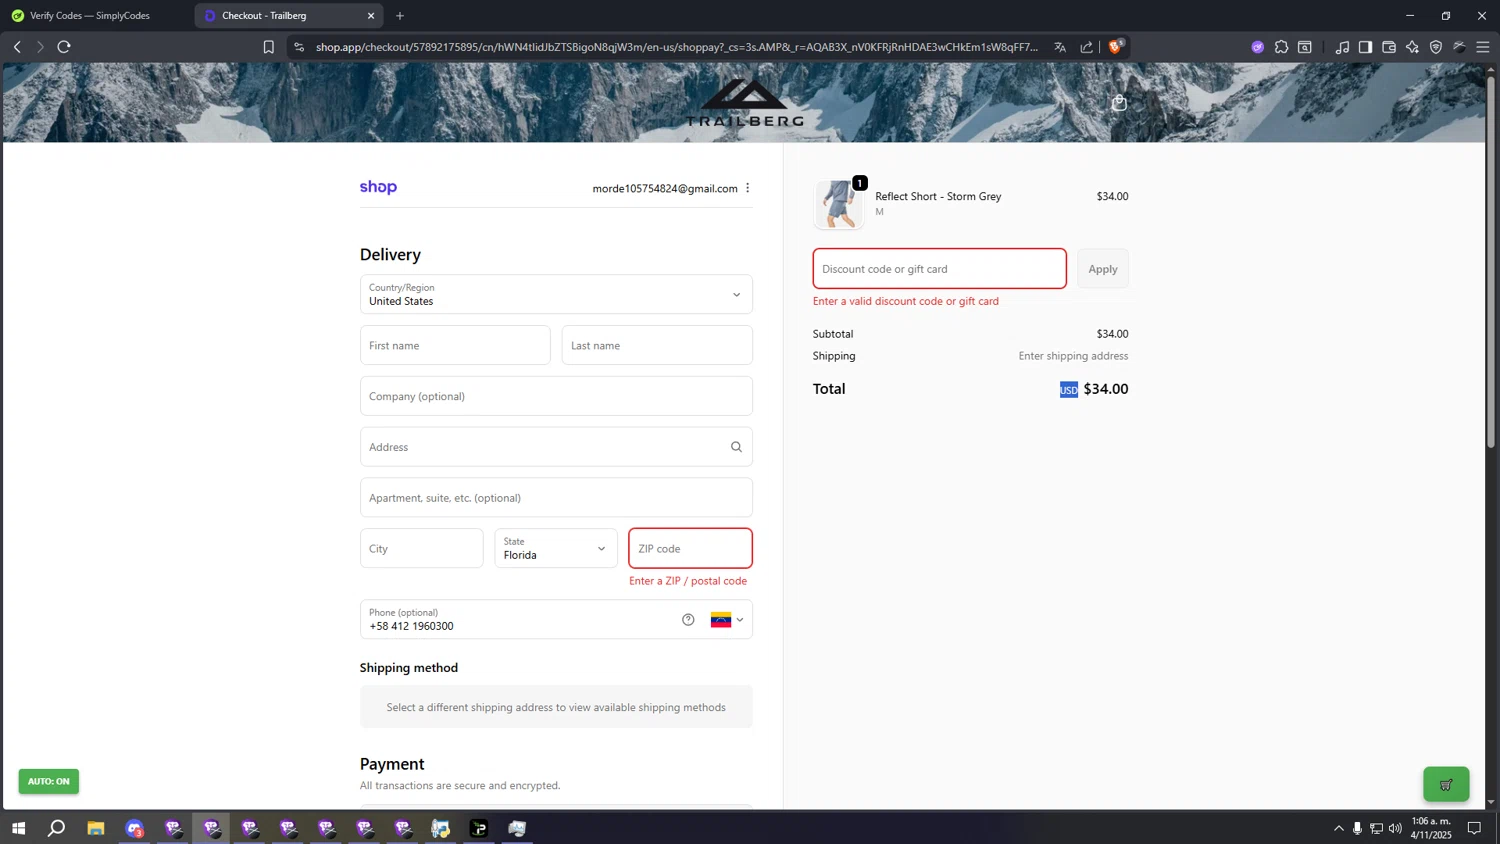Image resolution: width=1500 pixels, height=844 pixels.
Task: Click the translate page icon
Action: pos(1060,47)
